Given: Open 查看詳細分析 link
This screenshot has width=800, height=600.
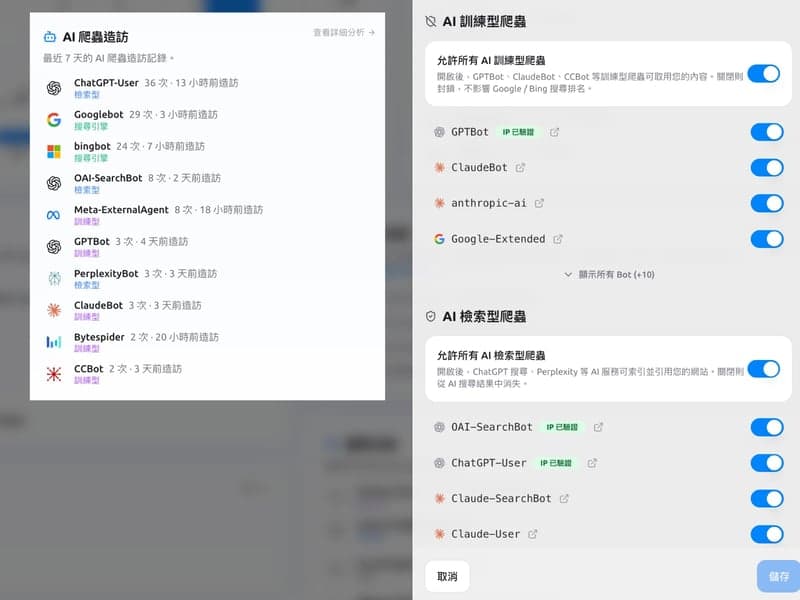Looking at the screenshot, I should [344, 33].
